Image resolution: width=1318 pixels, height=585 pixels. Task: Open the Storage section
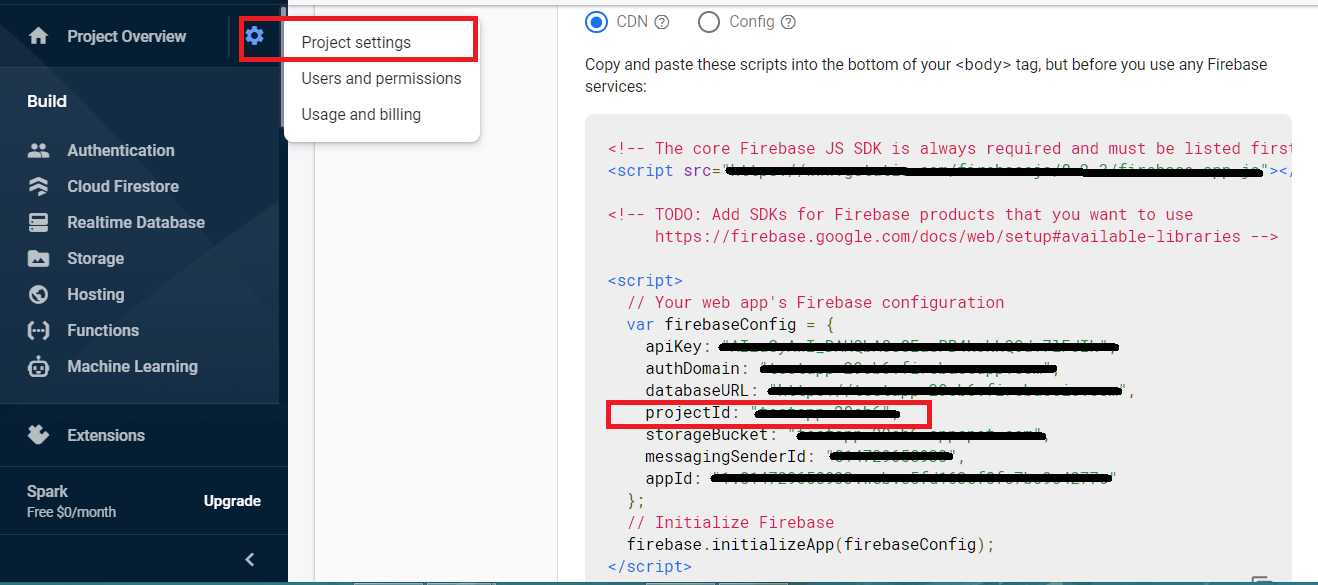point(95,258)
